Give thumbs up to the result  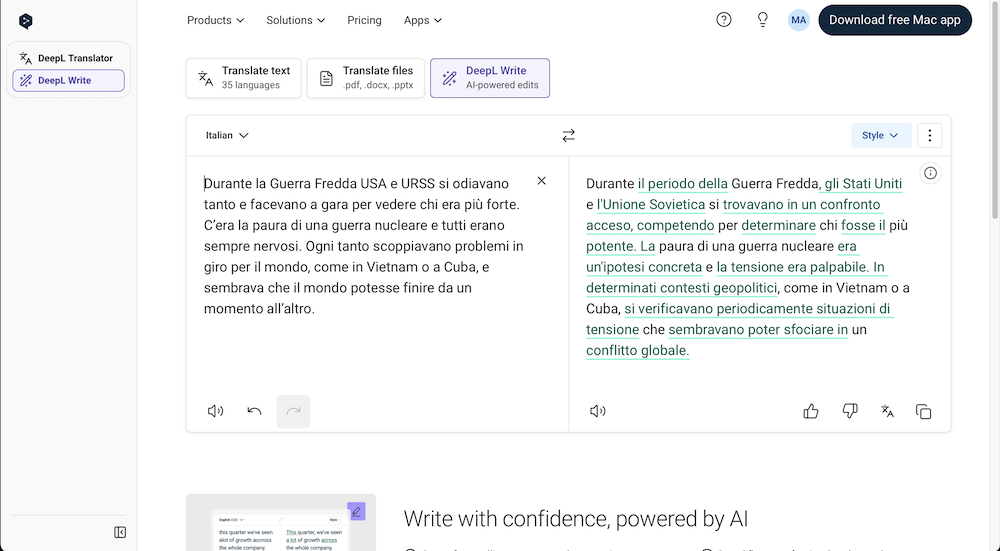pyautogui.click(x=811, y=411)
